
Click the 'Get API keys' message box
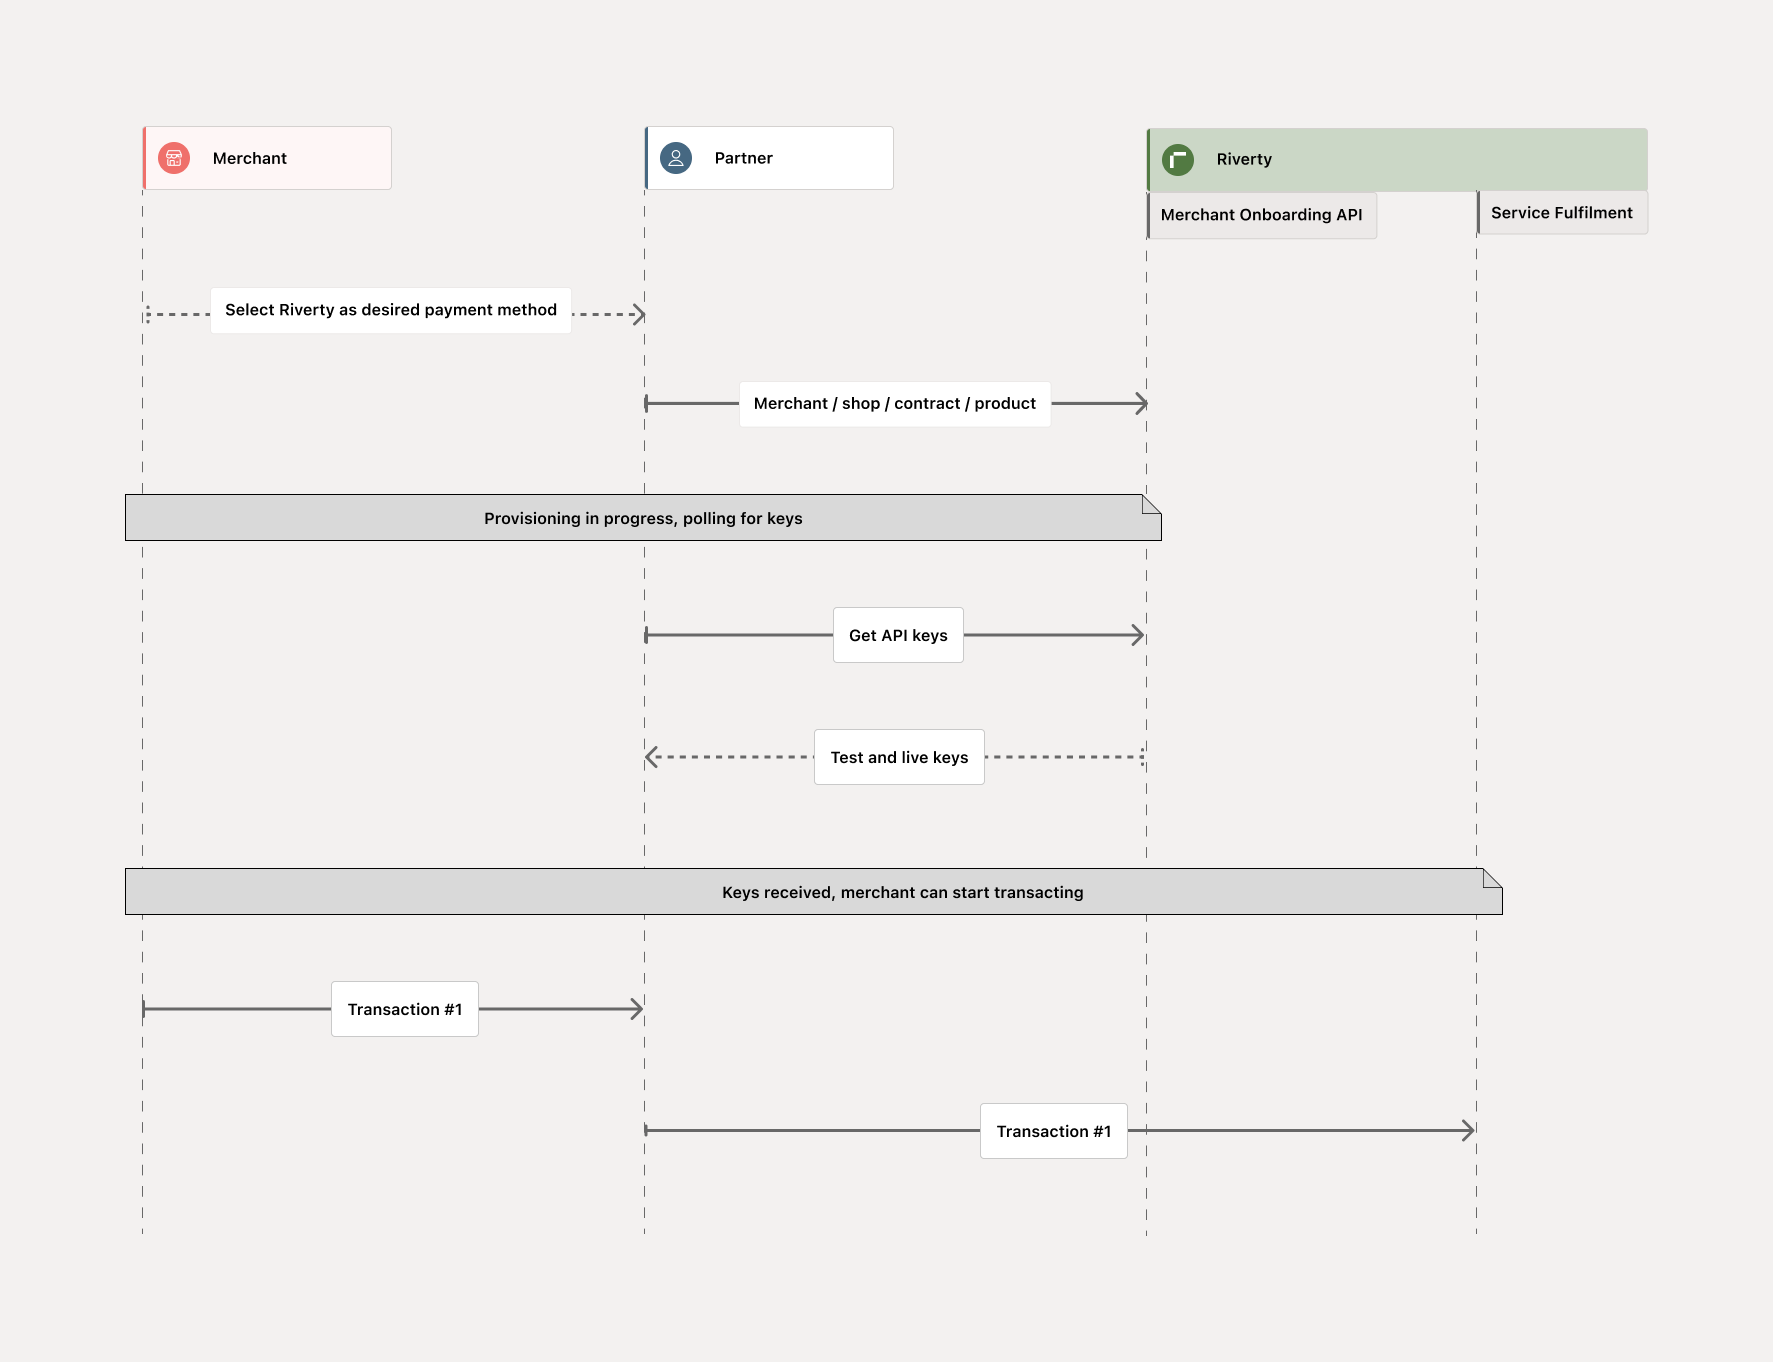(899, 635)
